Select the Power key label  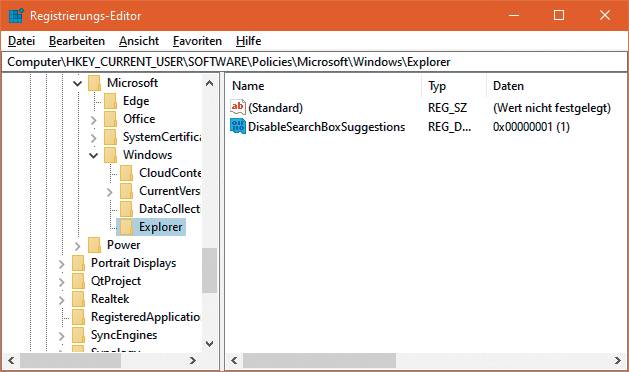(x=124, y=245)
